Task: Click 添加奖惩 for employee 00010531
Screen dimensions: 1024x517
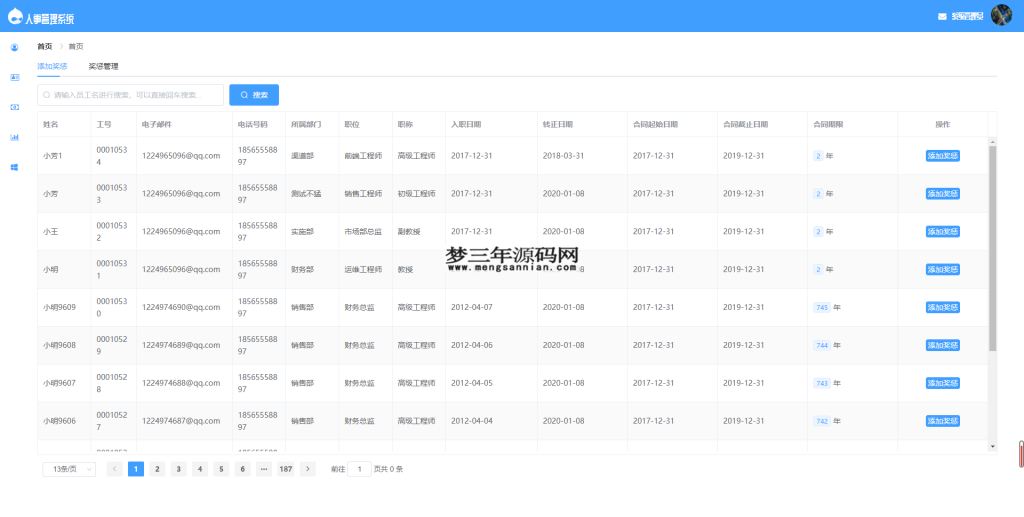Action: coord(942,270)
